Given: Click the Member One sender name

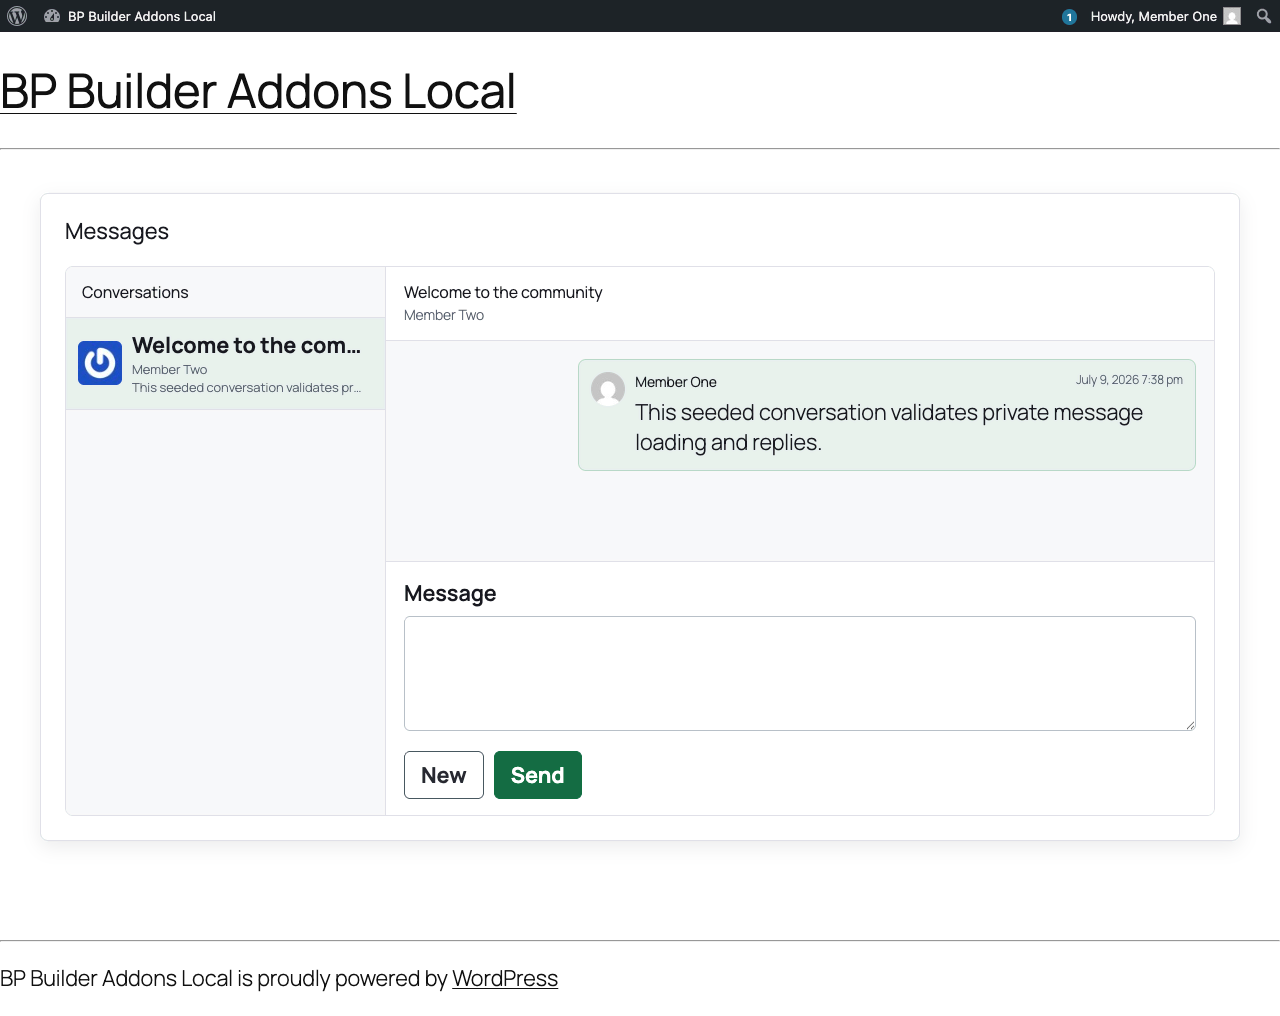Looking at the screenshot, I should pyautogui.click(x=676, y=382).
